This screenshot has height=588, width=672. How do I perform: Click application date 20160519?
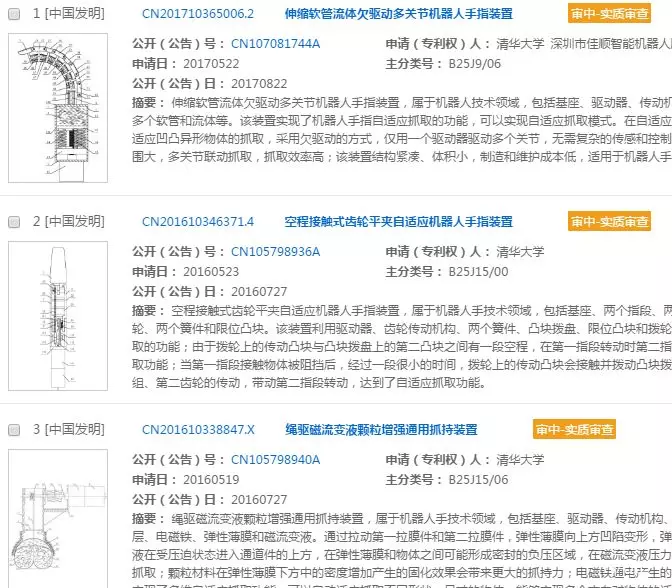click(x=211, y=480)
